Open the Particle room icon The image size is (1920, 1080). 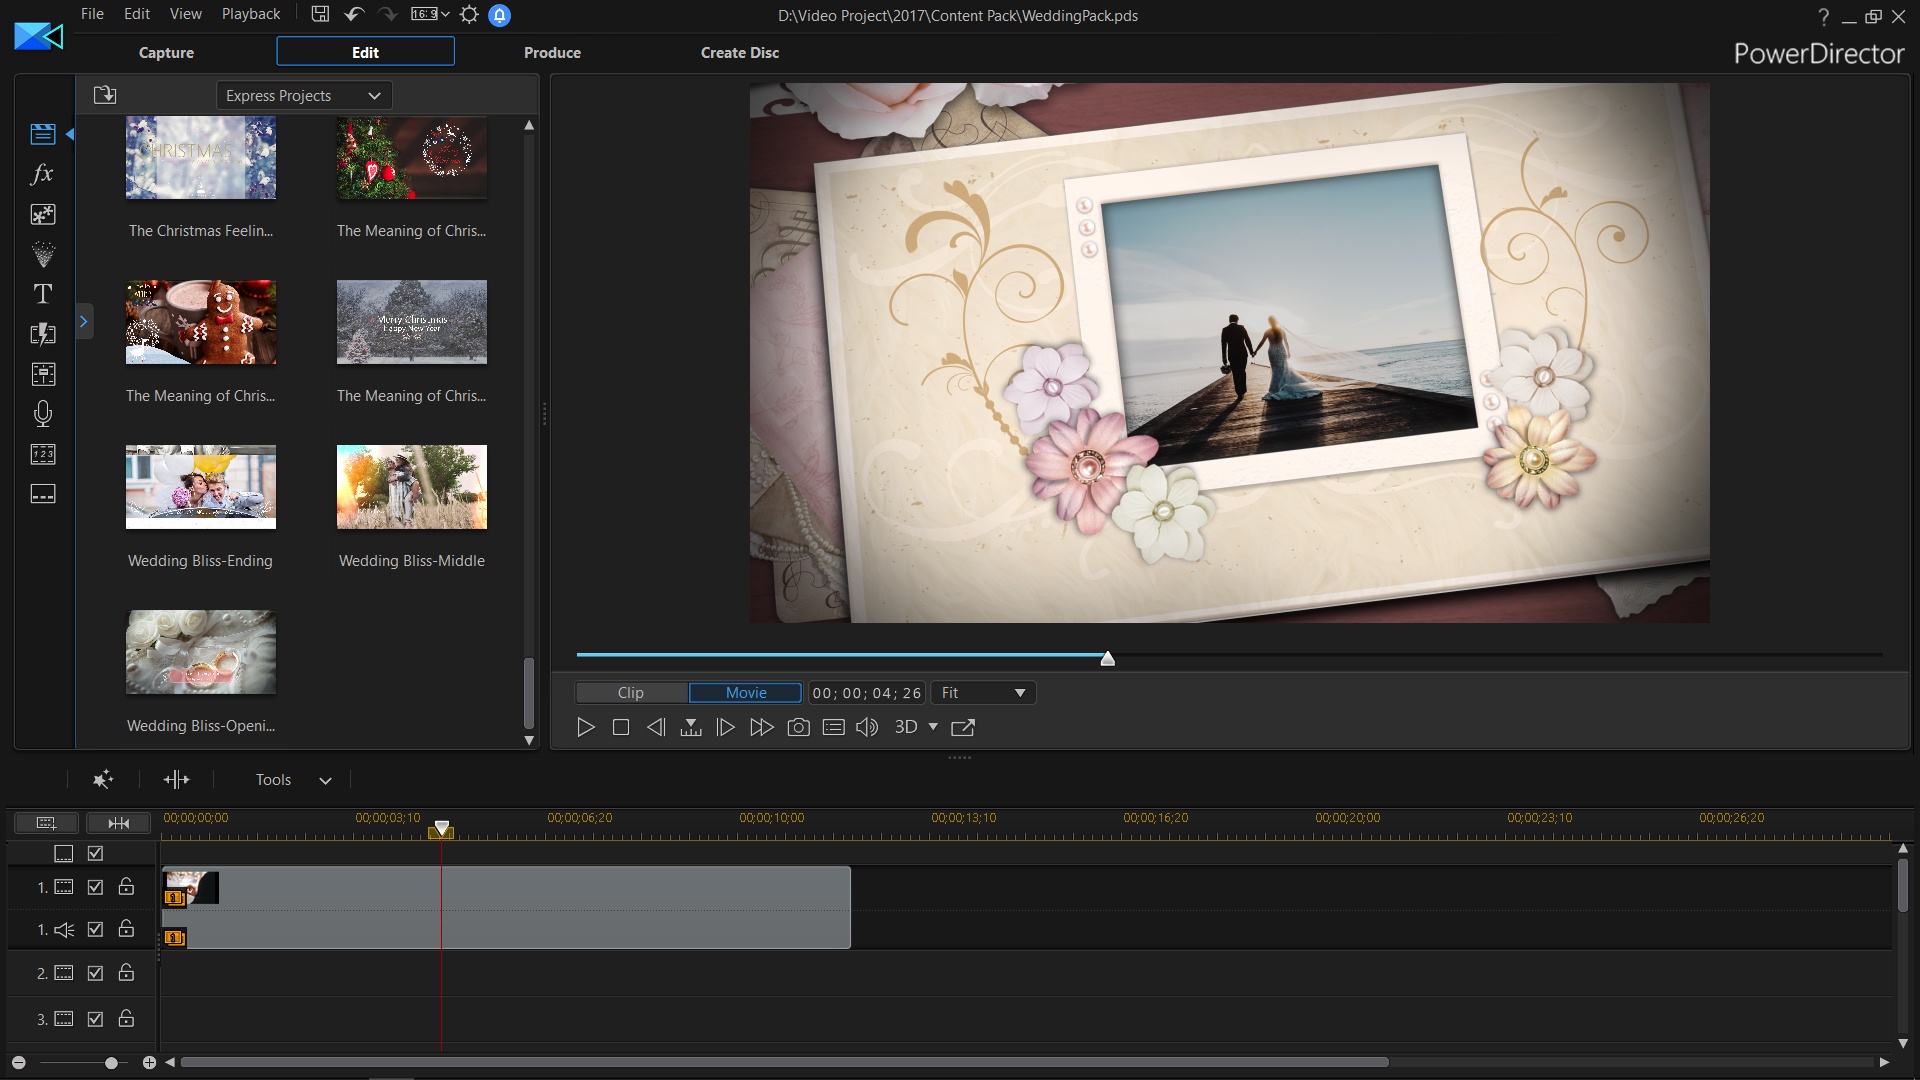(42, 254)
